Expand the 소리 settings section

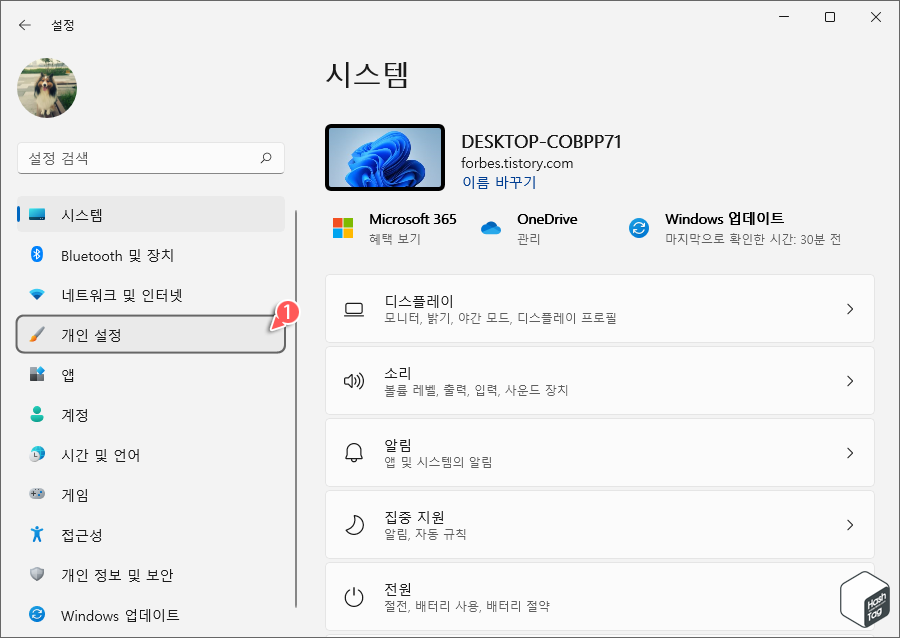[600, 380]
